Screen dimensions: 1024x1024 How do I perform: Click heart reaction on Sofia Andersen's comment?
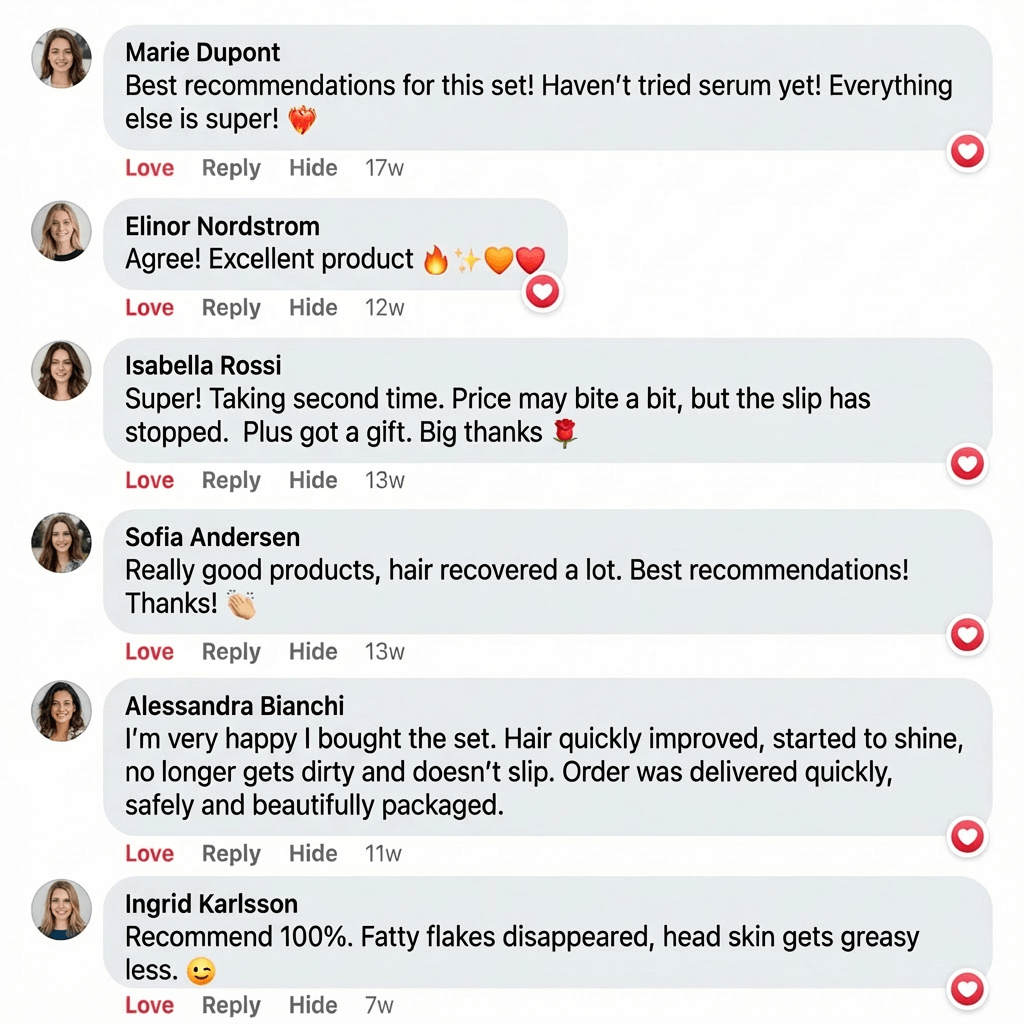[x=967, y=635]
